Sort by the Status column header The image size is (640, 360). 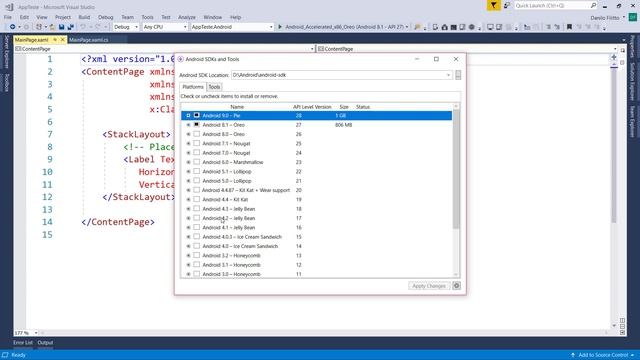coord(362,107)
